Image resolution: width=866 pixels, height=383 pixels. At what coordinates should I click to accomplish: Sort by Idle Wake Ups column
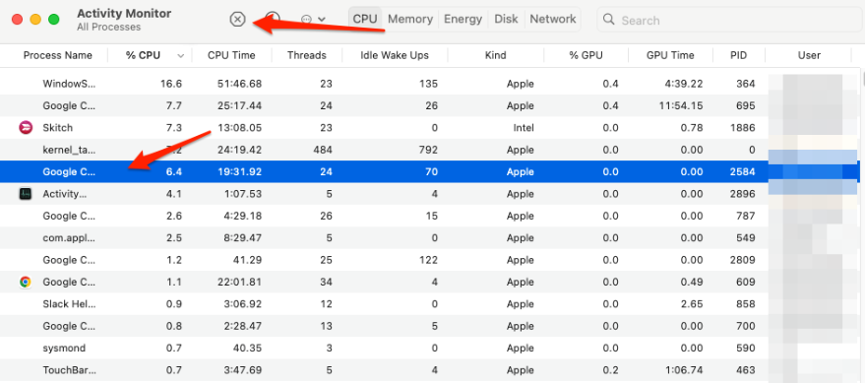pyautogui.click(x=394, y=55)
